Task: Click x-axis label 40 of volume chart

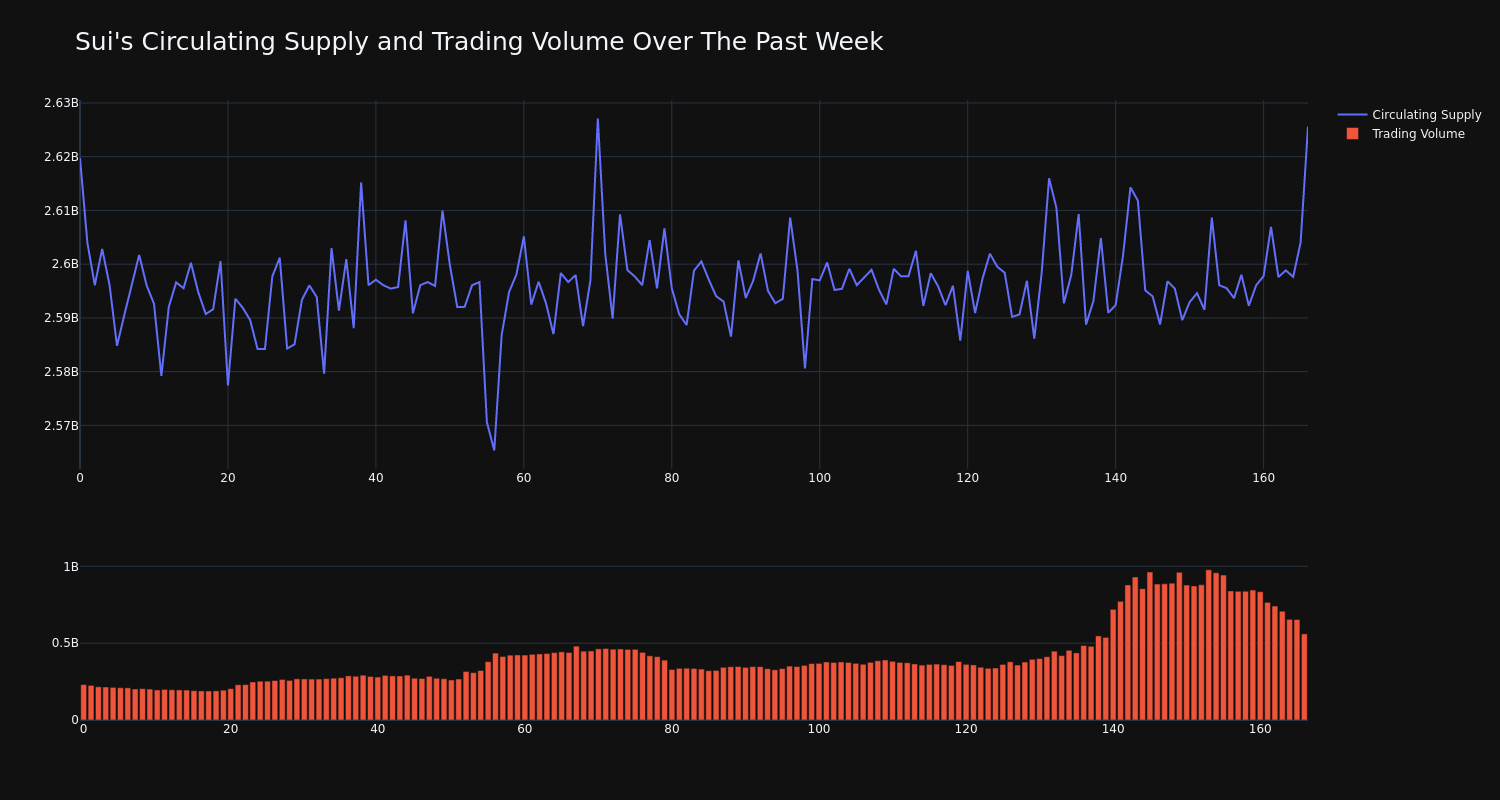Action: tap(377, 729)
